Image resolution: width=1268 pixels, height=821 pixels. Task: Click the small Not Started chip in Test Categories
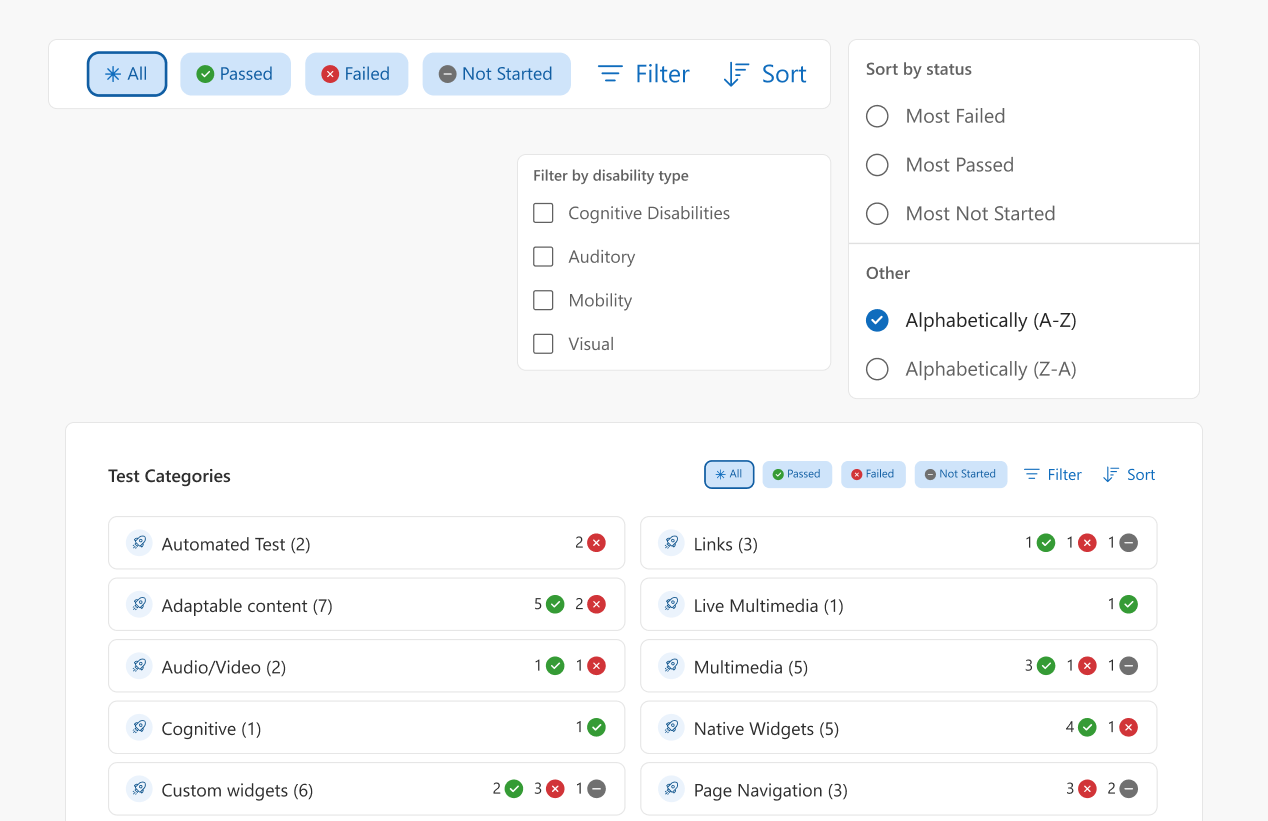click(x=960, y=474)
